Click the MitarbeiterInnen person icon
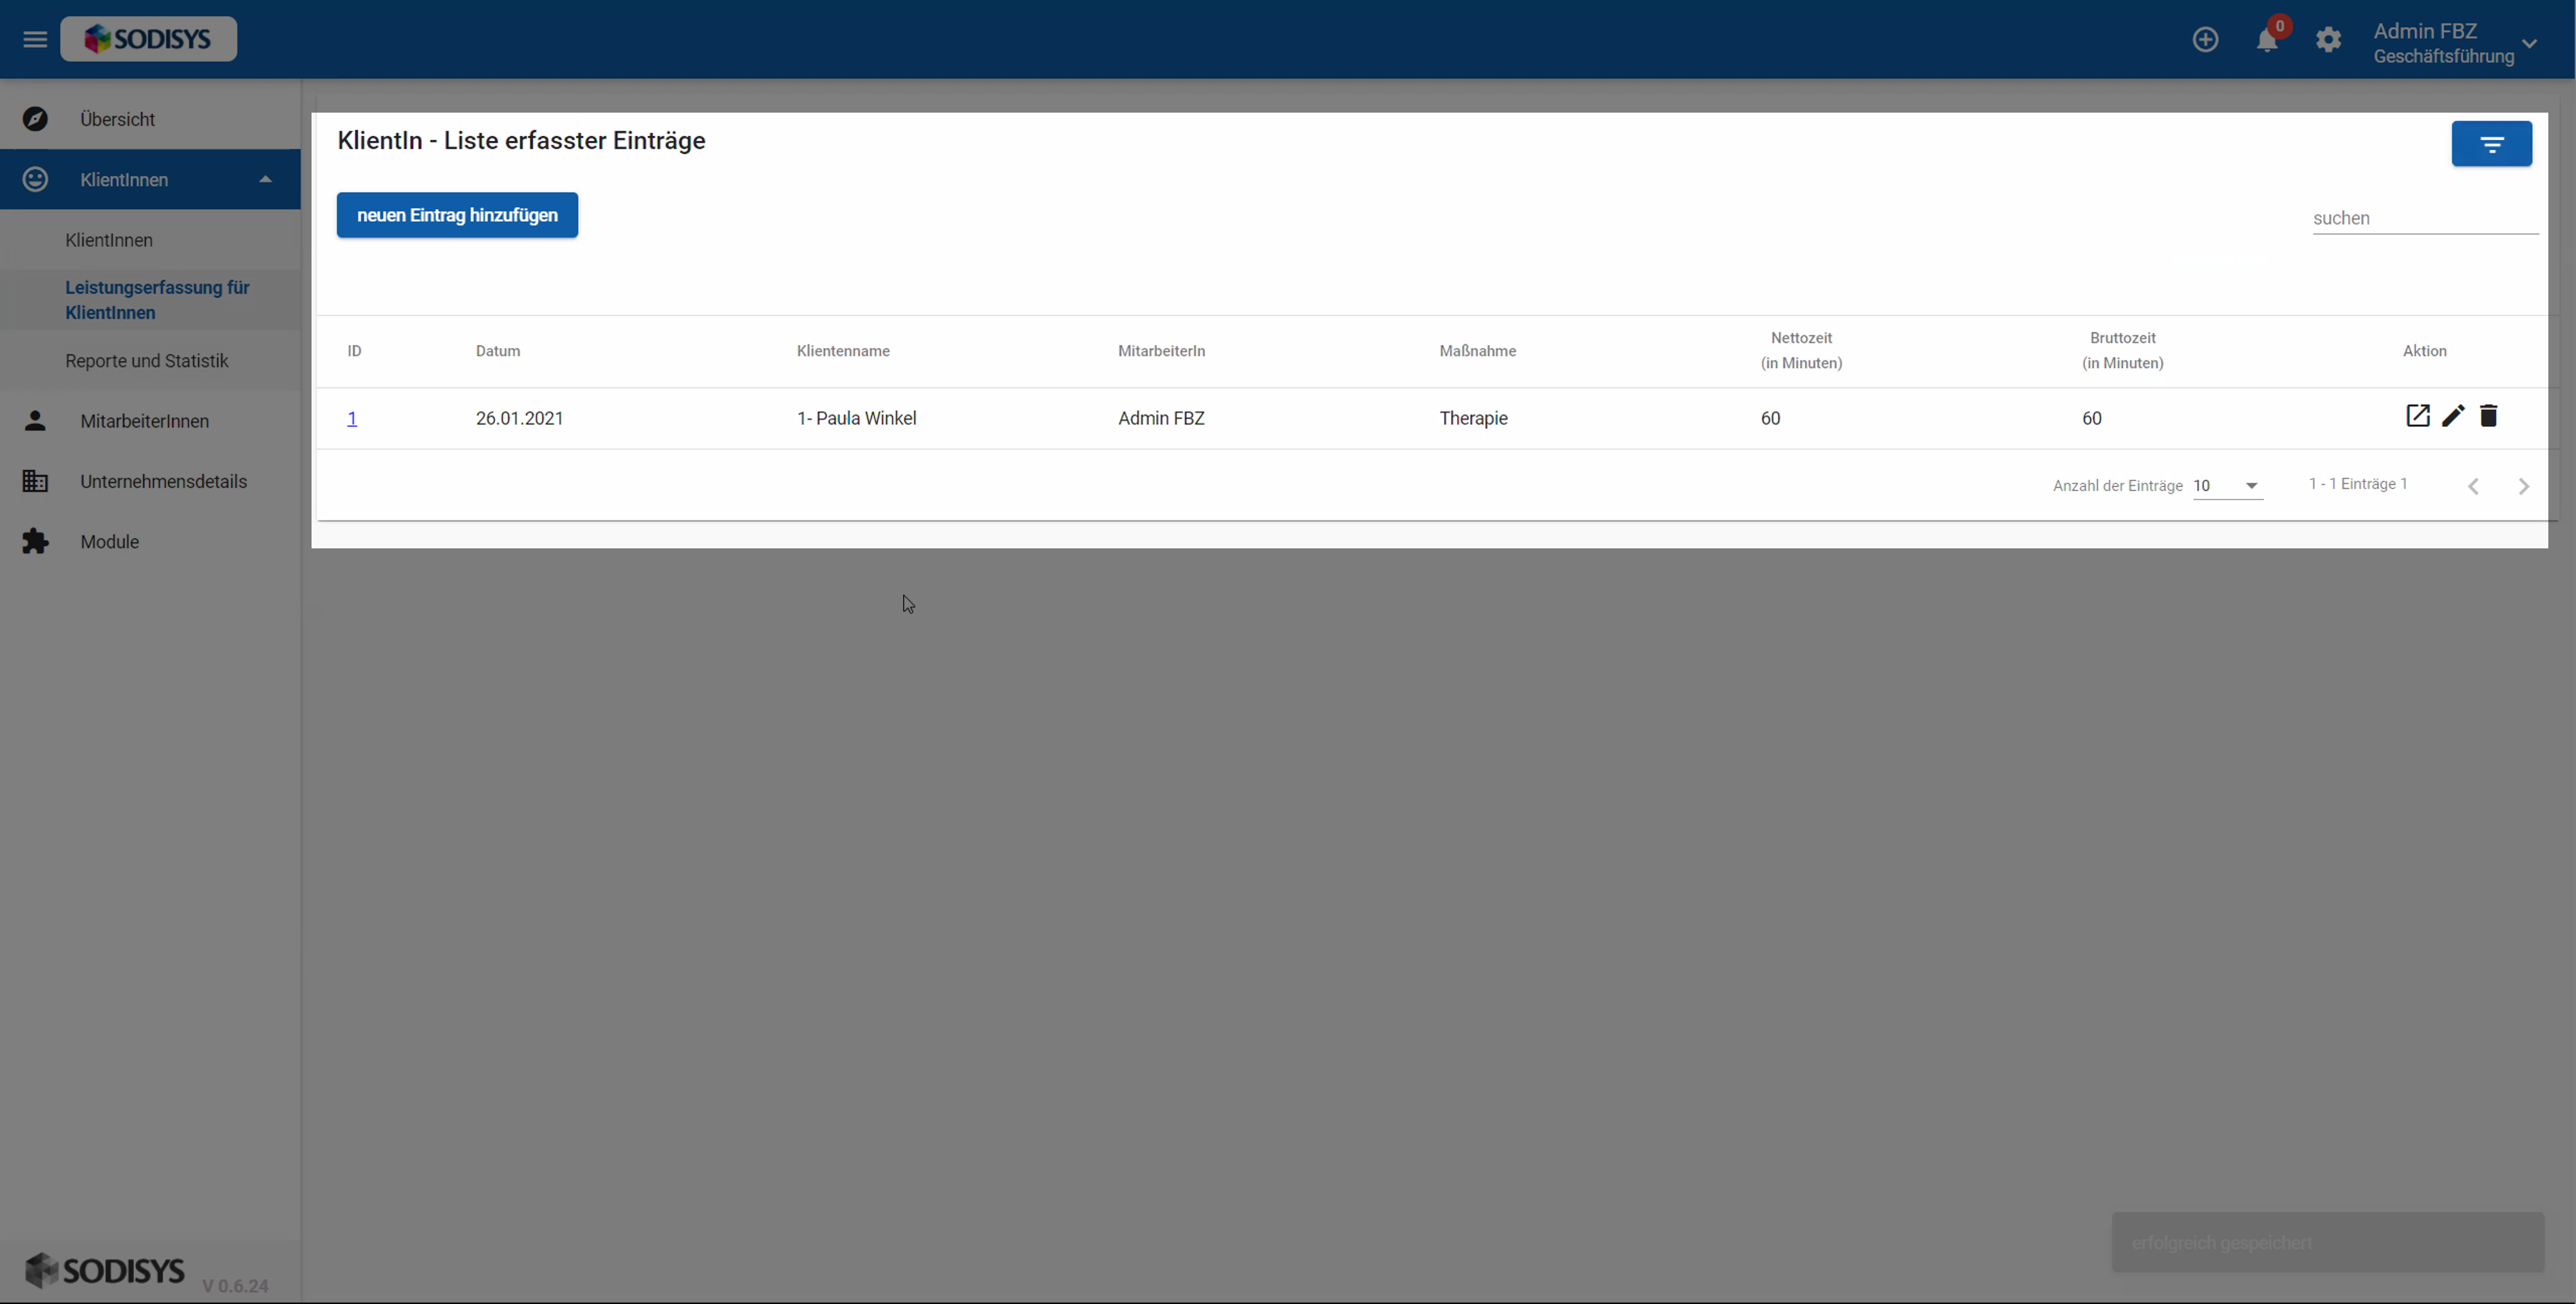This screenshot has width=2576, height=1304. pyautogui.click(x=35, y=421)
